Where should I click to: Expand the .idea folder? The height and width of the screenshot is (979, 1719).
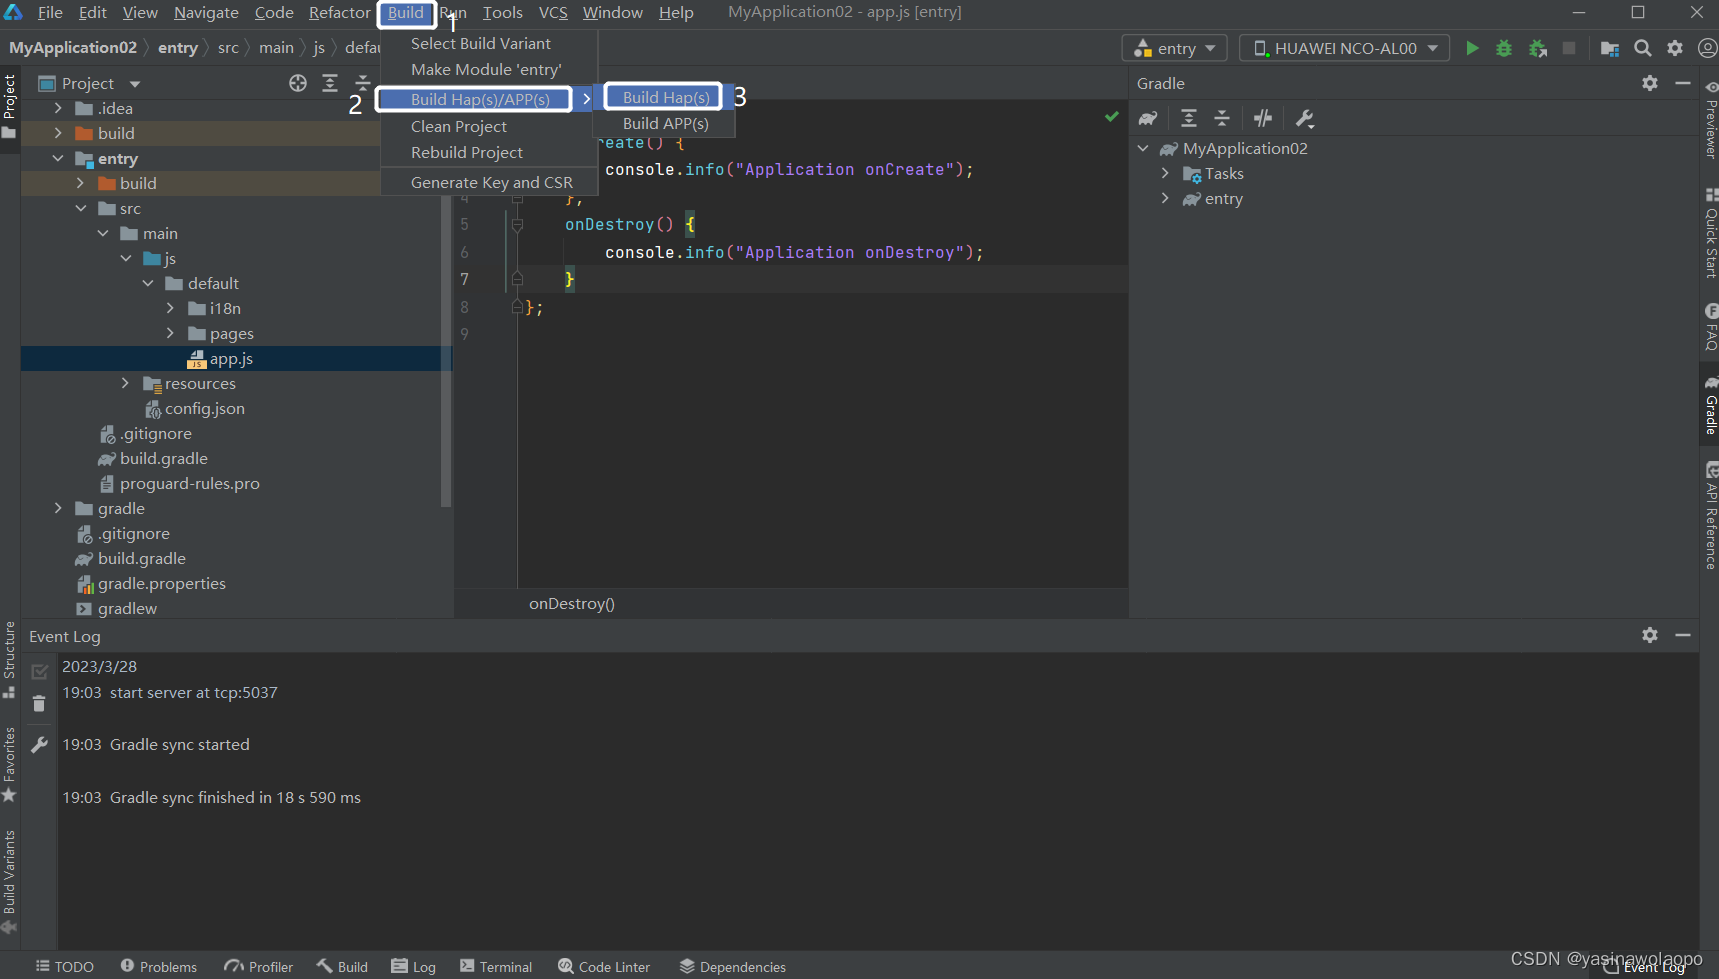[x=58, y=108]
